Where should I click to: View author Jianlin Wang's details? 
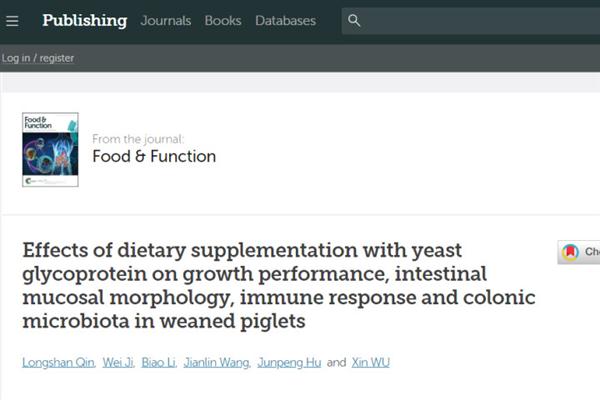216,362
